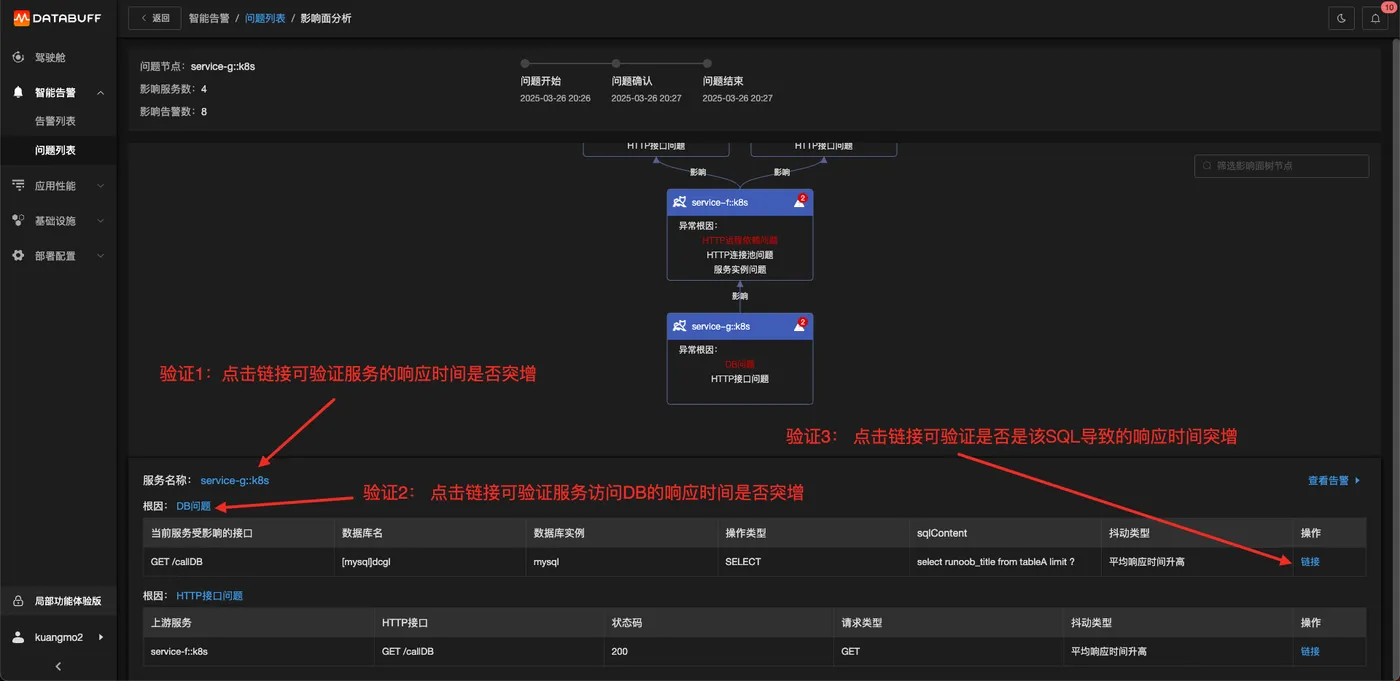Open 告警列表 submenu item
This screenshot has width=1400, height=681.
(55, 121)
